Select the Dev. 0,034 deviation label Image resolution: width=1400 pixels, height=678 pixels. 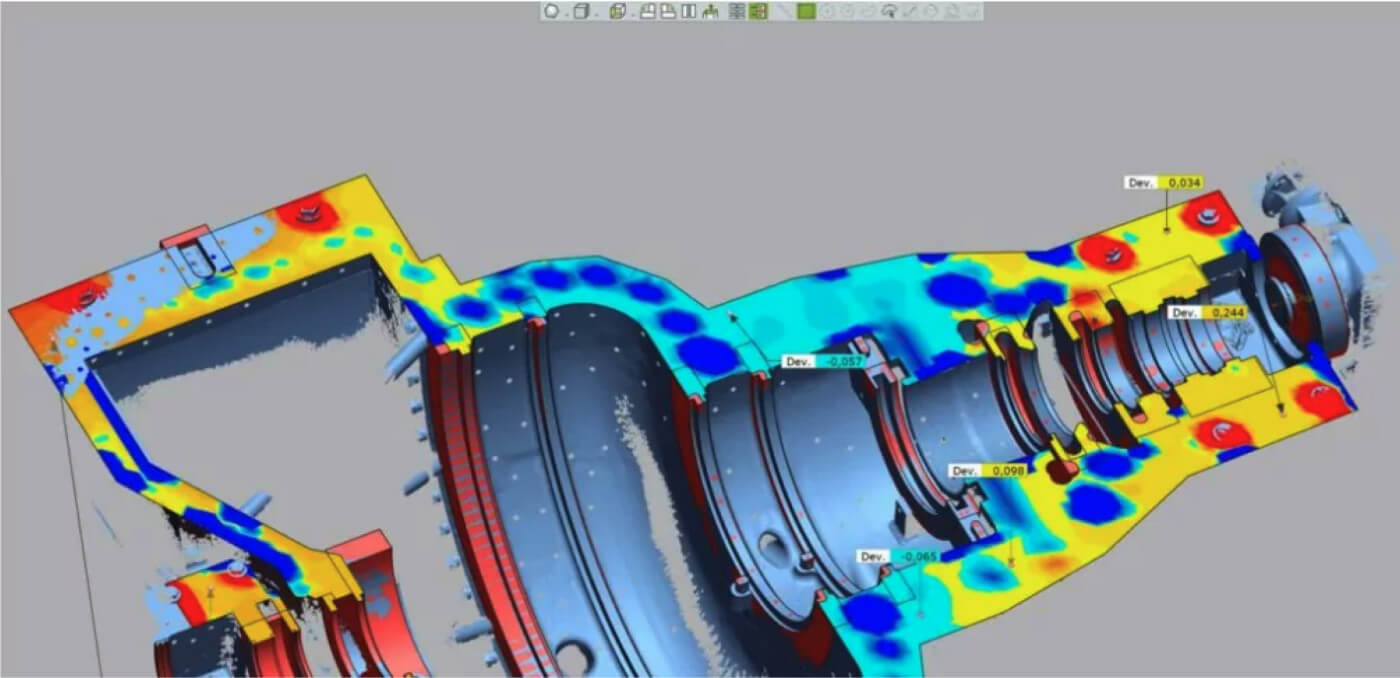click(x=1163, y=183)
